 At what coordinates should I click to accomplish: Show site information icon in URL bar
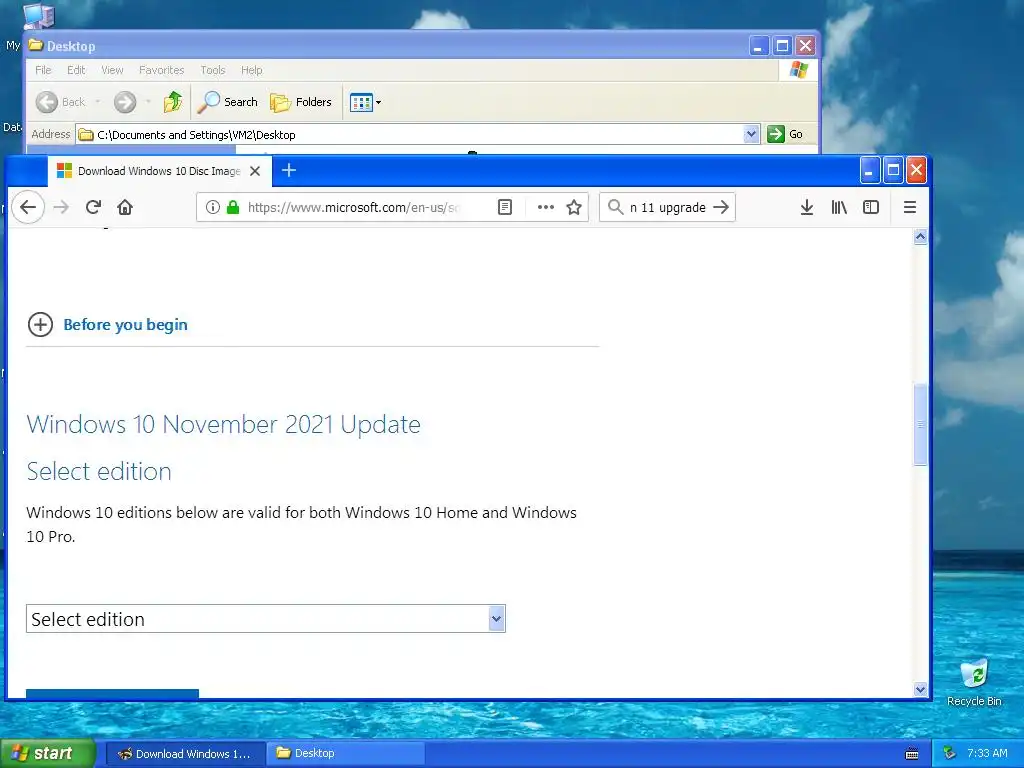click(212, 208)
